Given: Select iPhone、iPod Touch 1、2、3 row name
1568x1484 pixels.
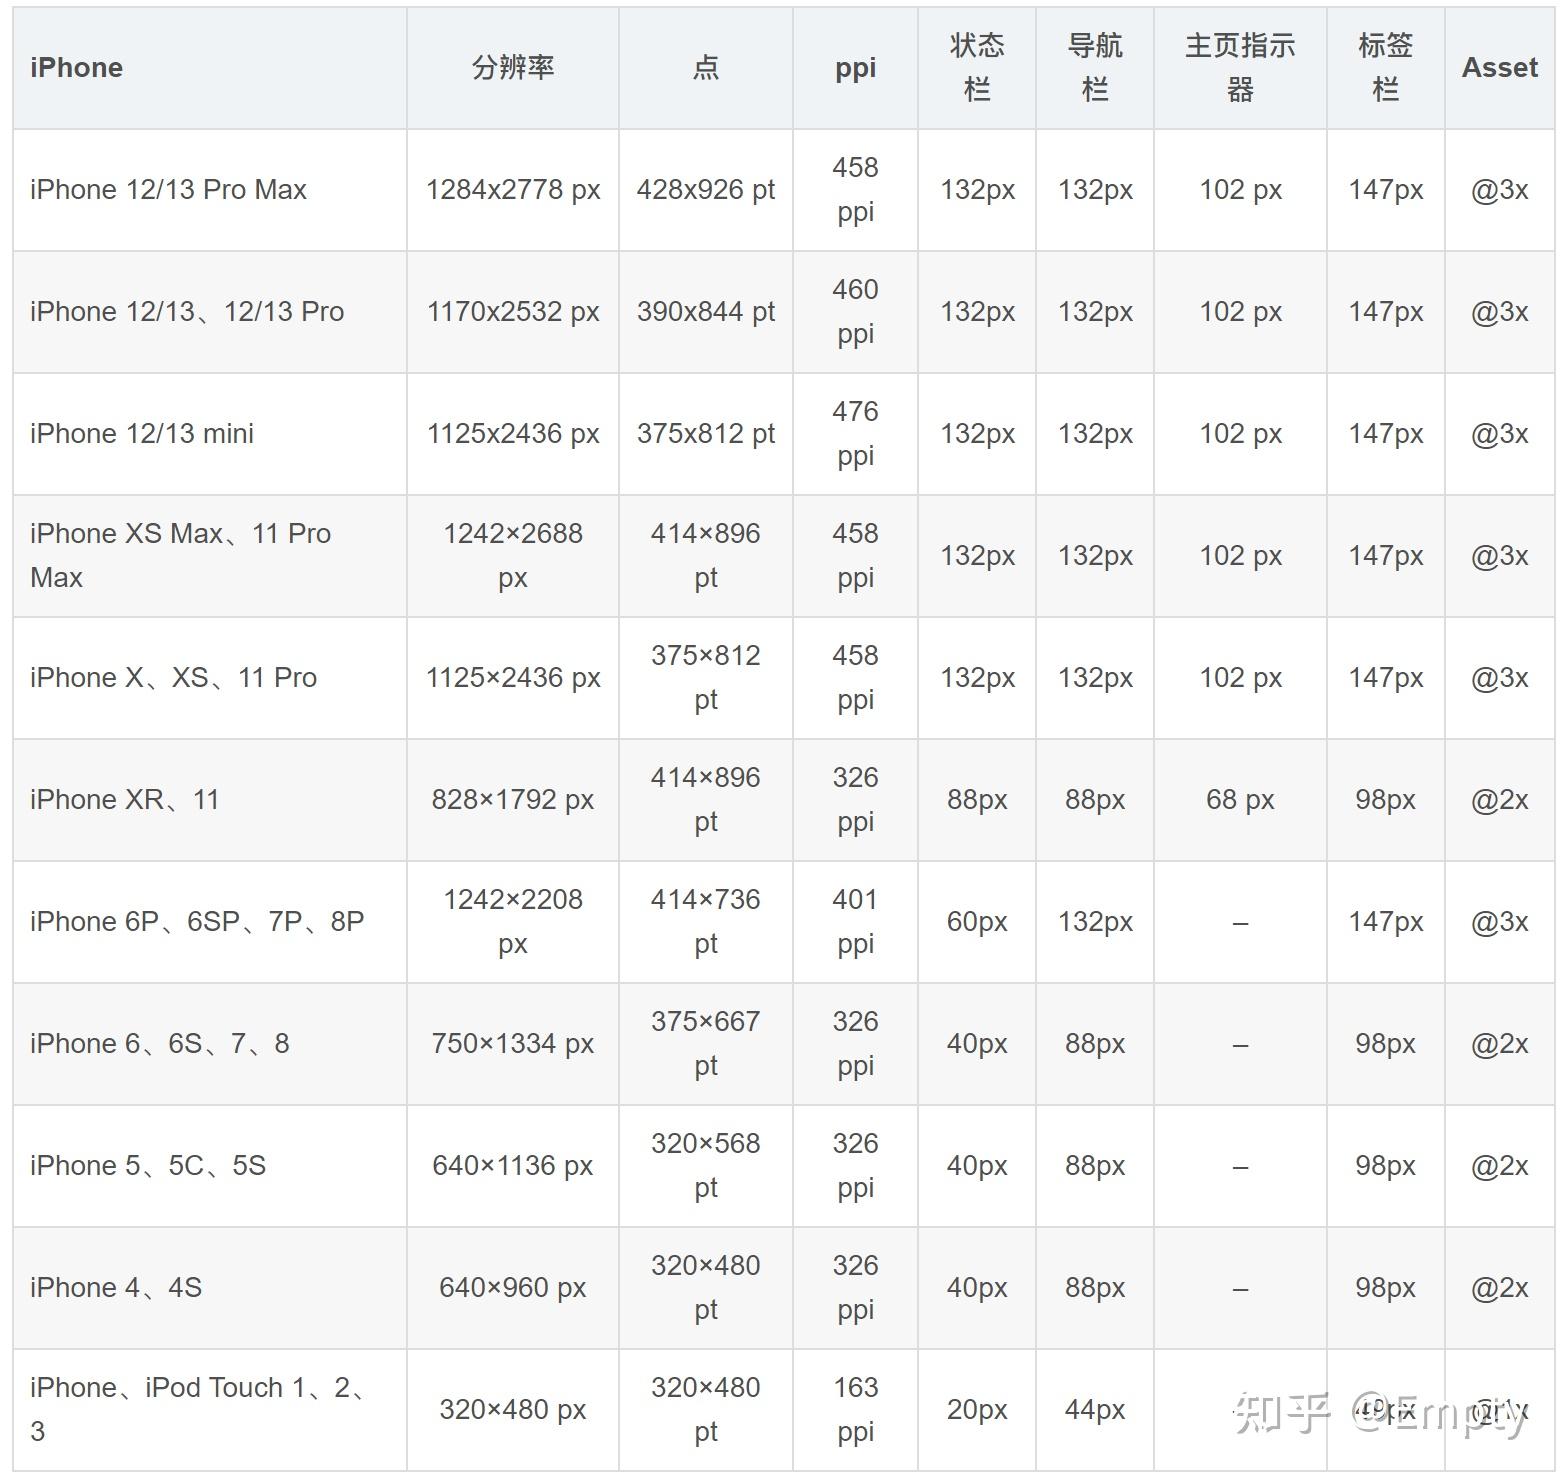Looking at the screenshot, I should (200, 1410).
